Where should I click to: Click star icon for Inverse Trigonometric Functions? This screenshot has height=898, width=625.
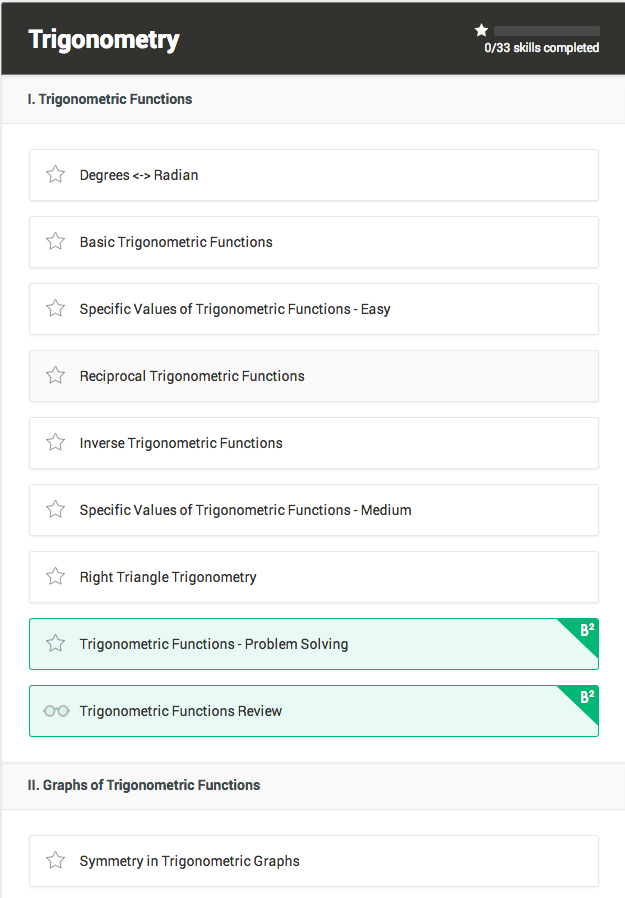(x=56, y=442)
